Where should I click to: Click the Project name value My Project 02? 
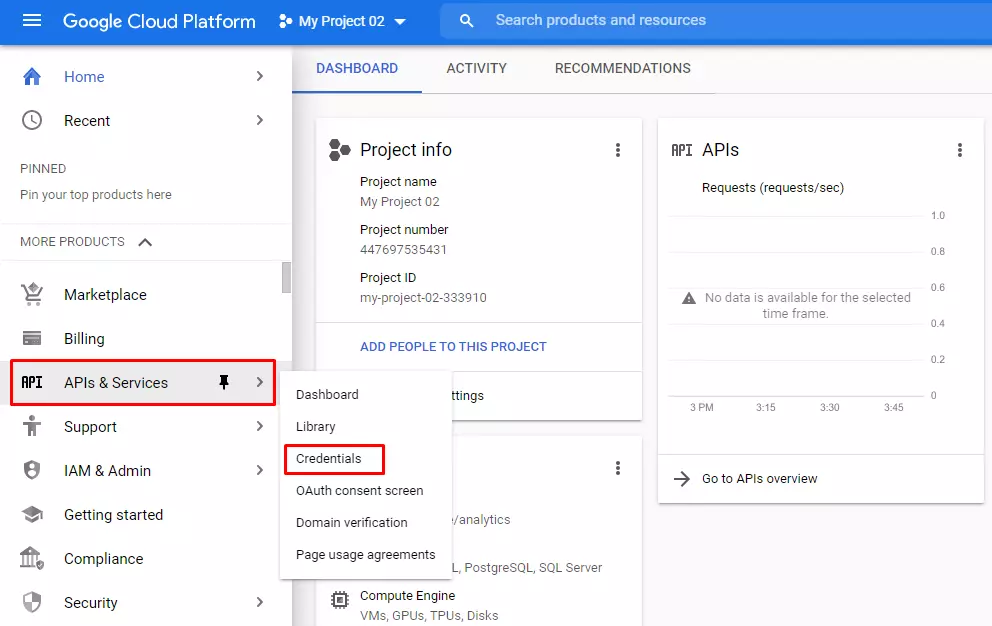point(399,201)
